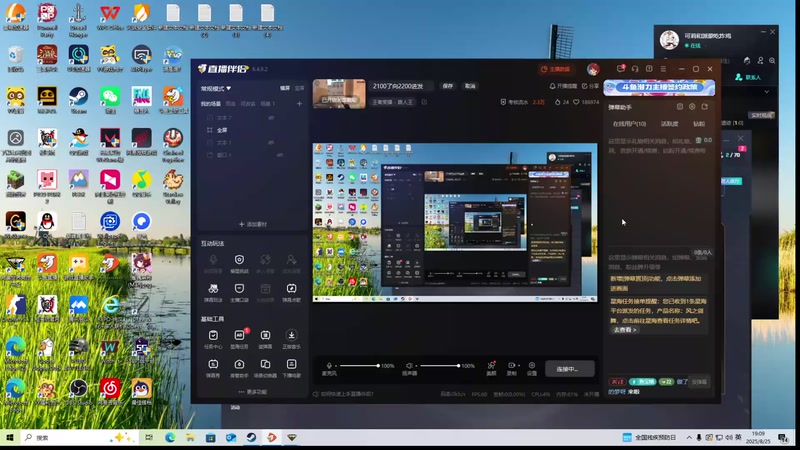The image size is (800, 450).
Task: Open the 主播数据 button
Action: coord(555,69)
